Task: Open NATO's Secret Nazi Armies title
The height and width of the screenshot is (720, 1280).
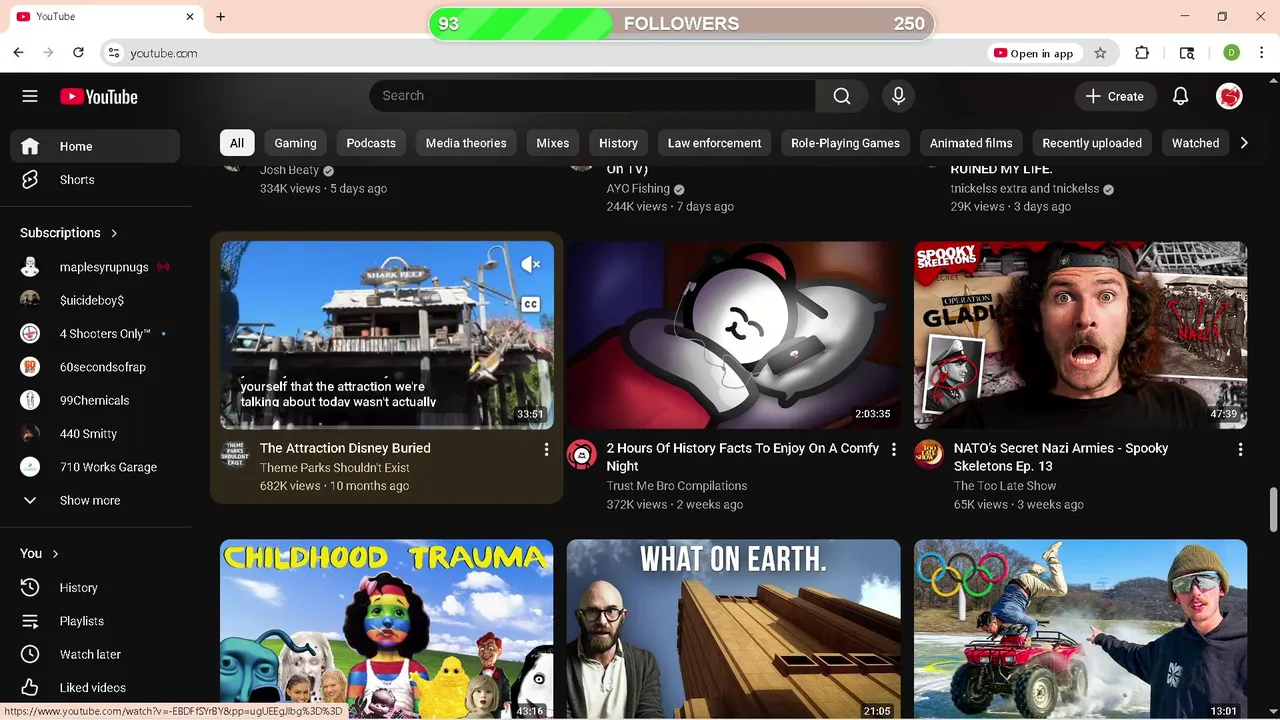Action: coord(1061,457)
